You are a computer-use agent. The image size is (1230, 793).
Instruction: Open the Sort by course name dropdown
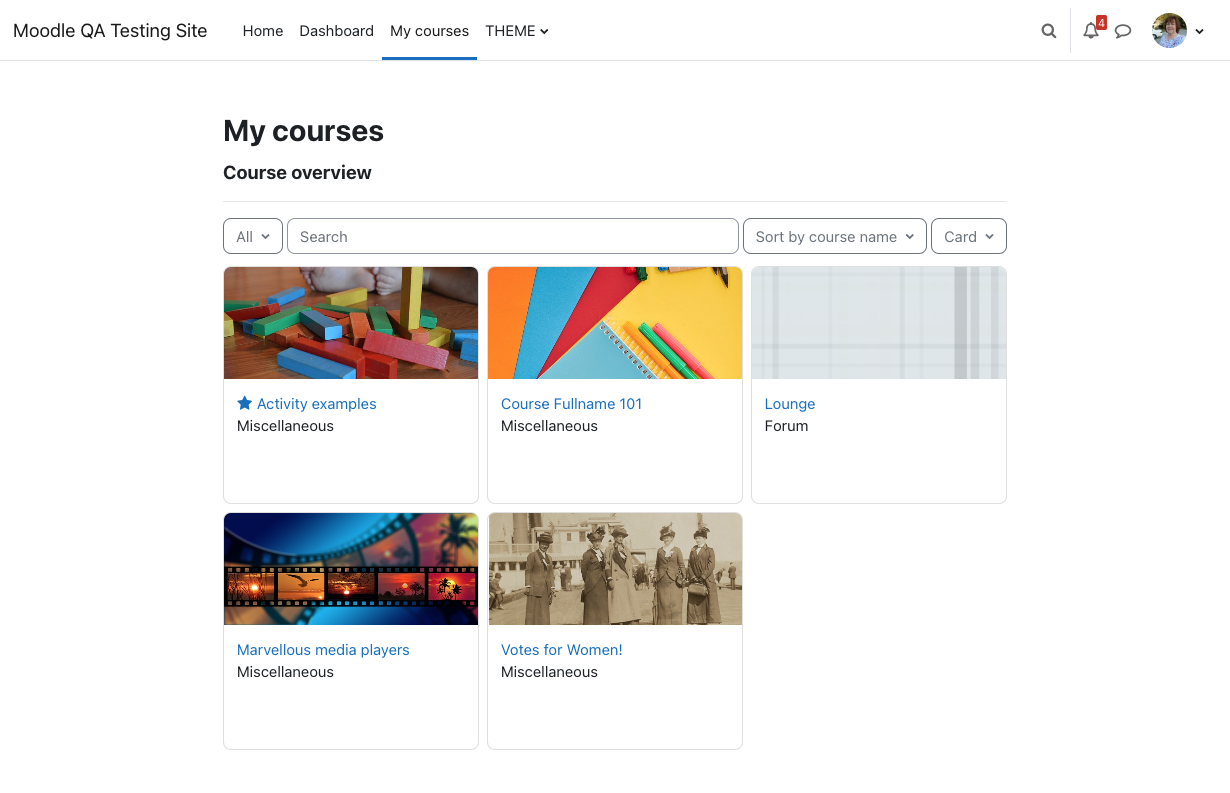(835, 237)
